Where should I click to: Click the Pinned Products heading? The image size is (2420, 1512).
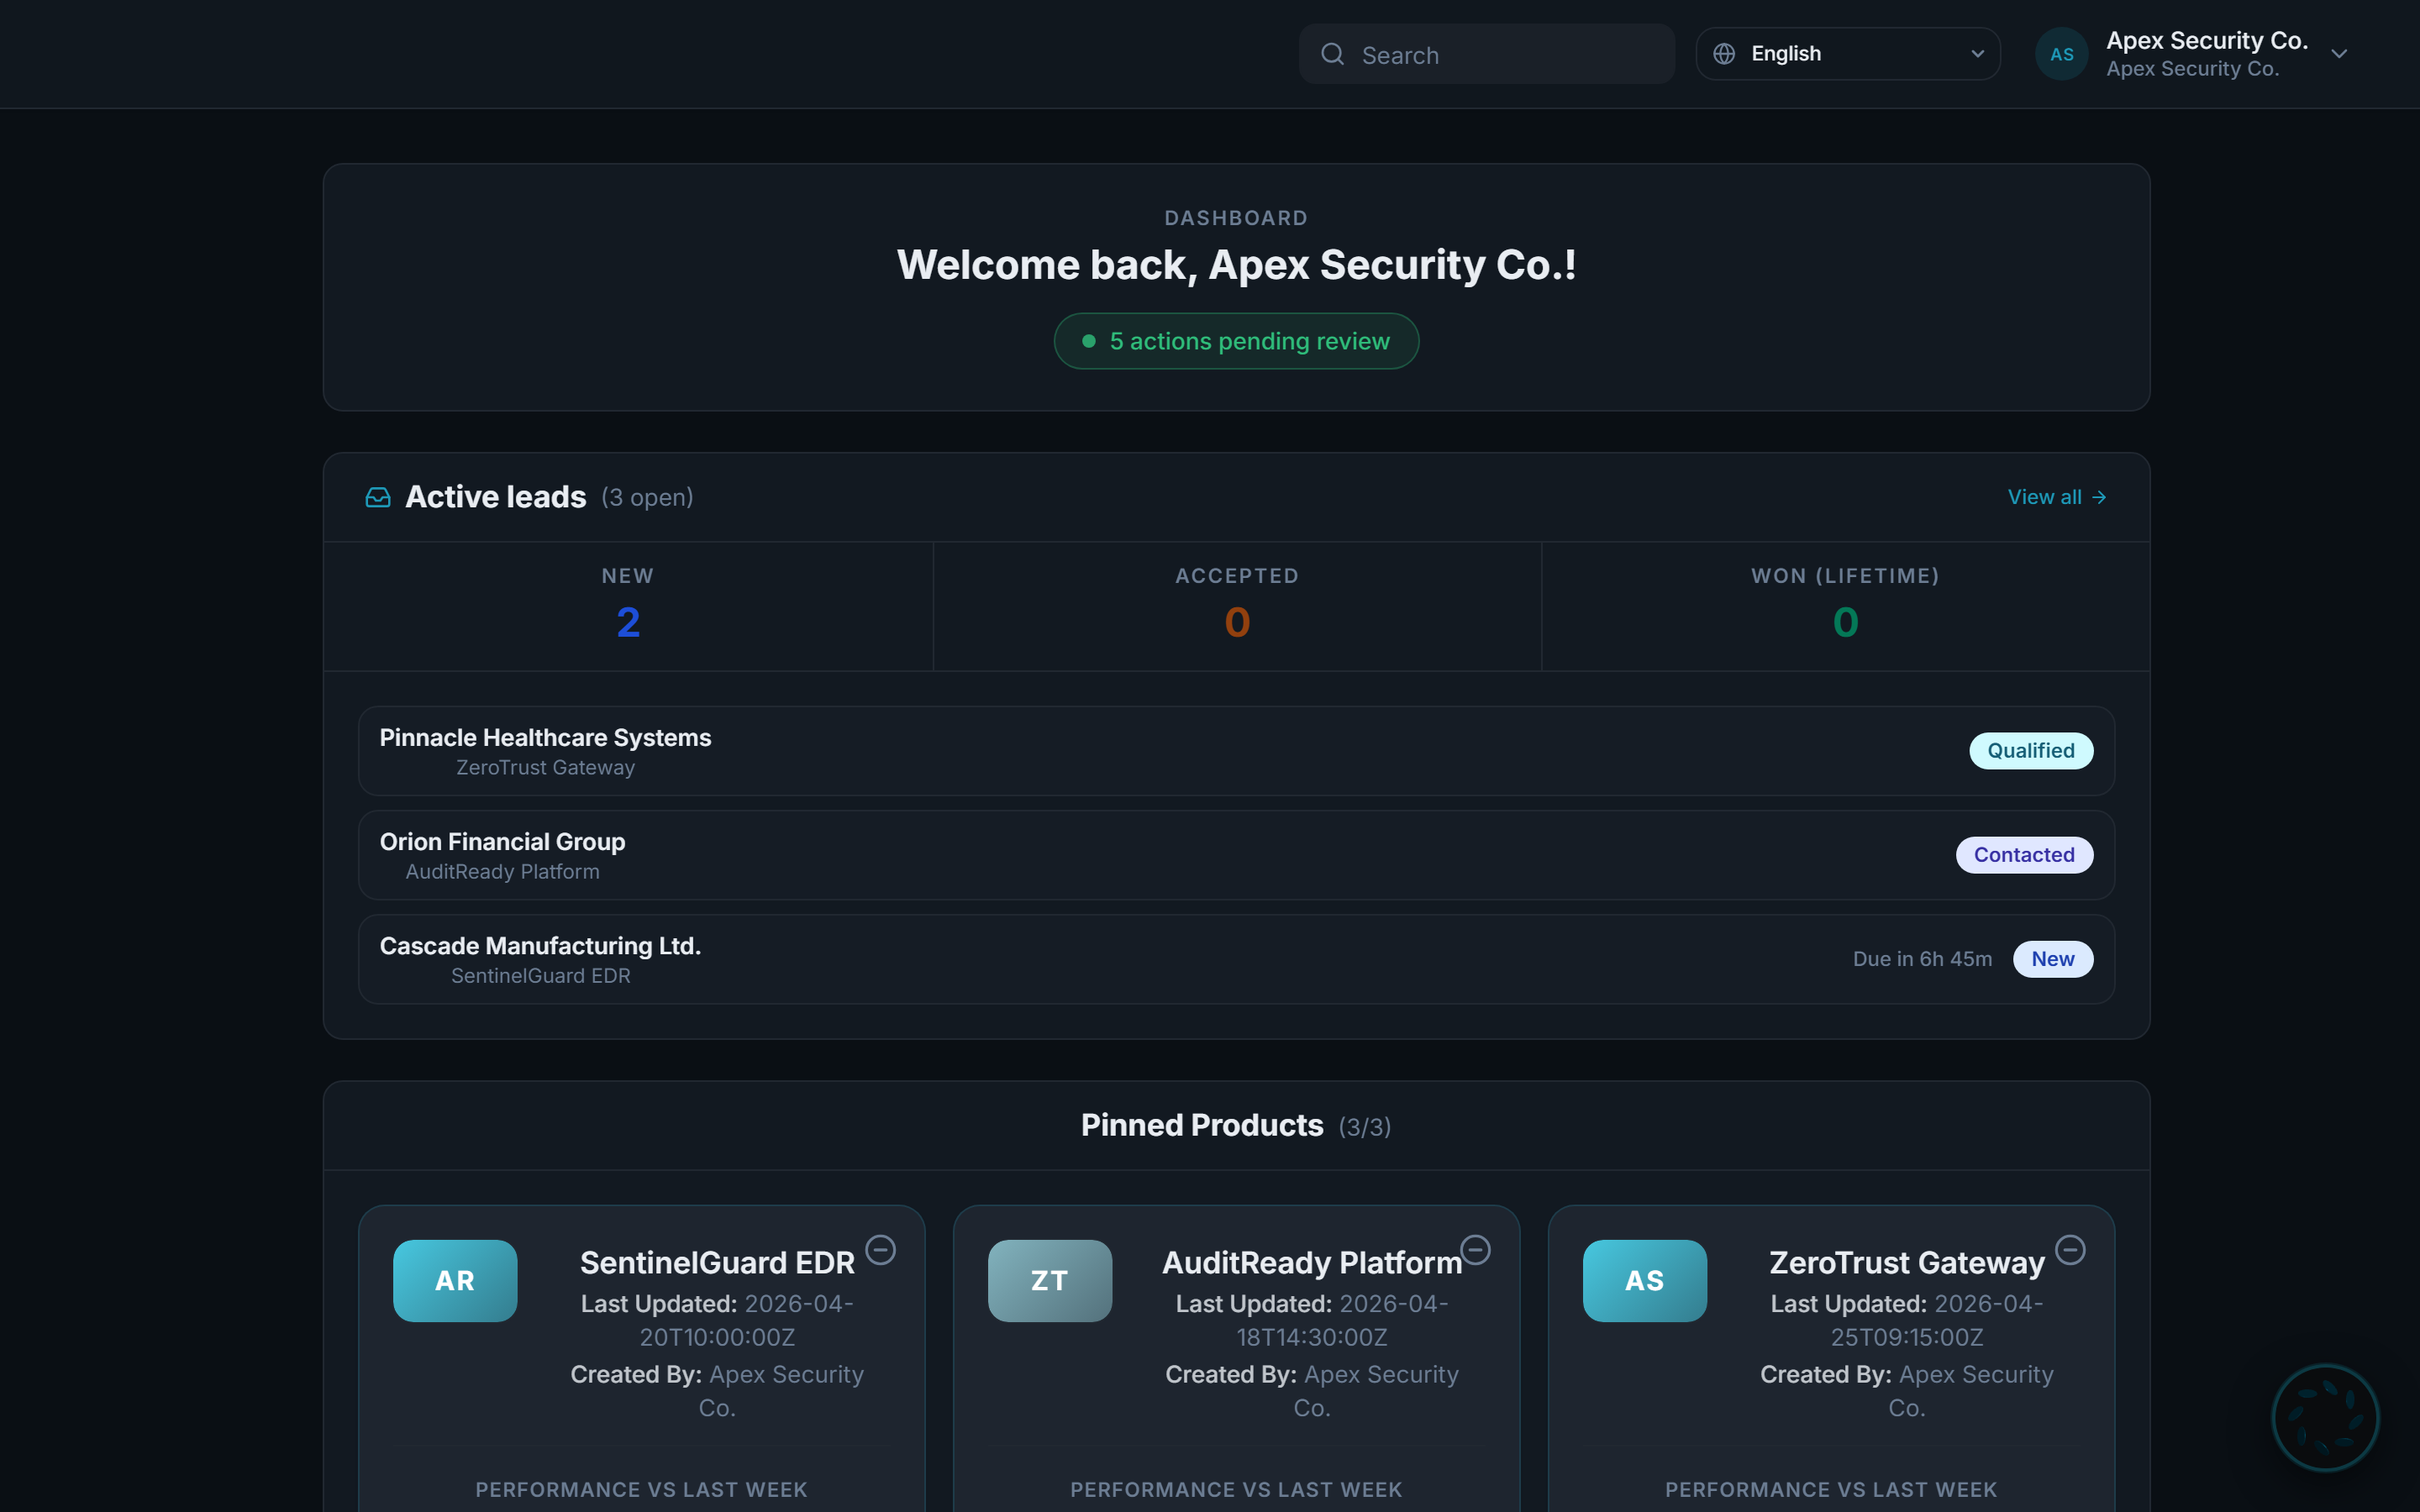click(1202, 1125)
